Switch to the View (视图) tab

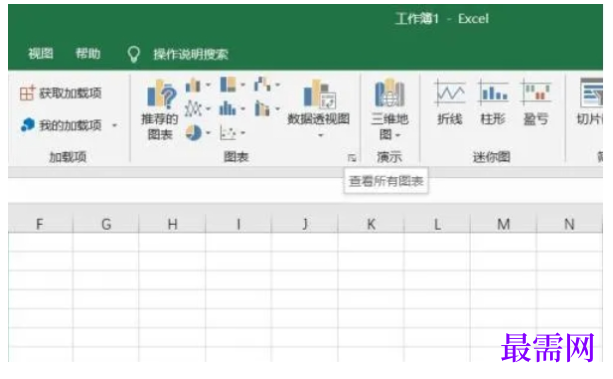[x=41, y=54]
